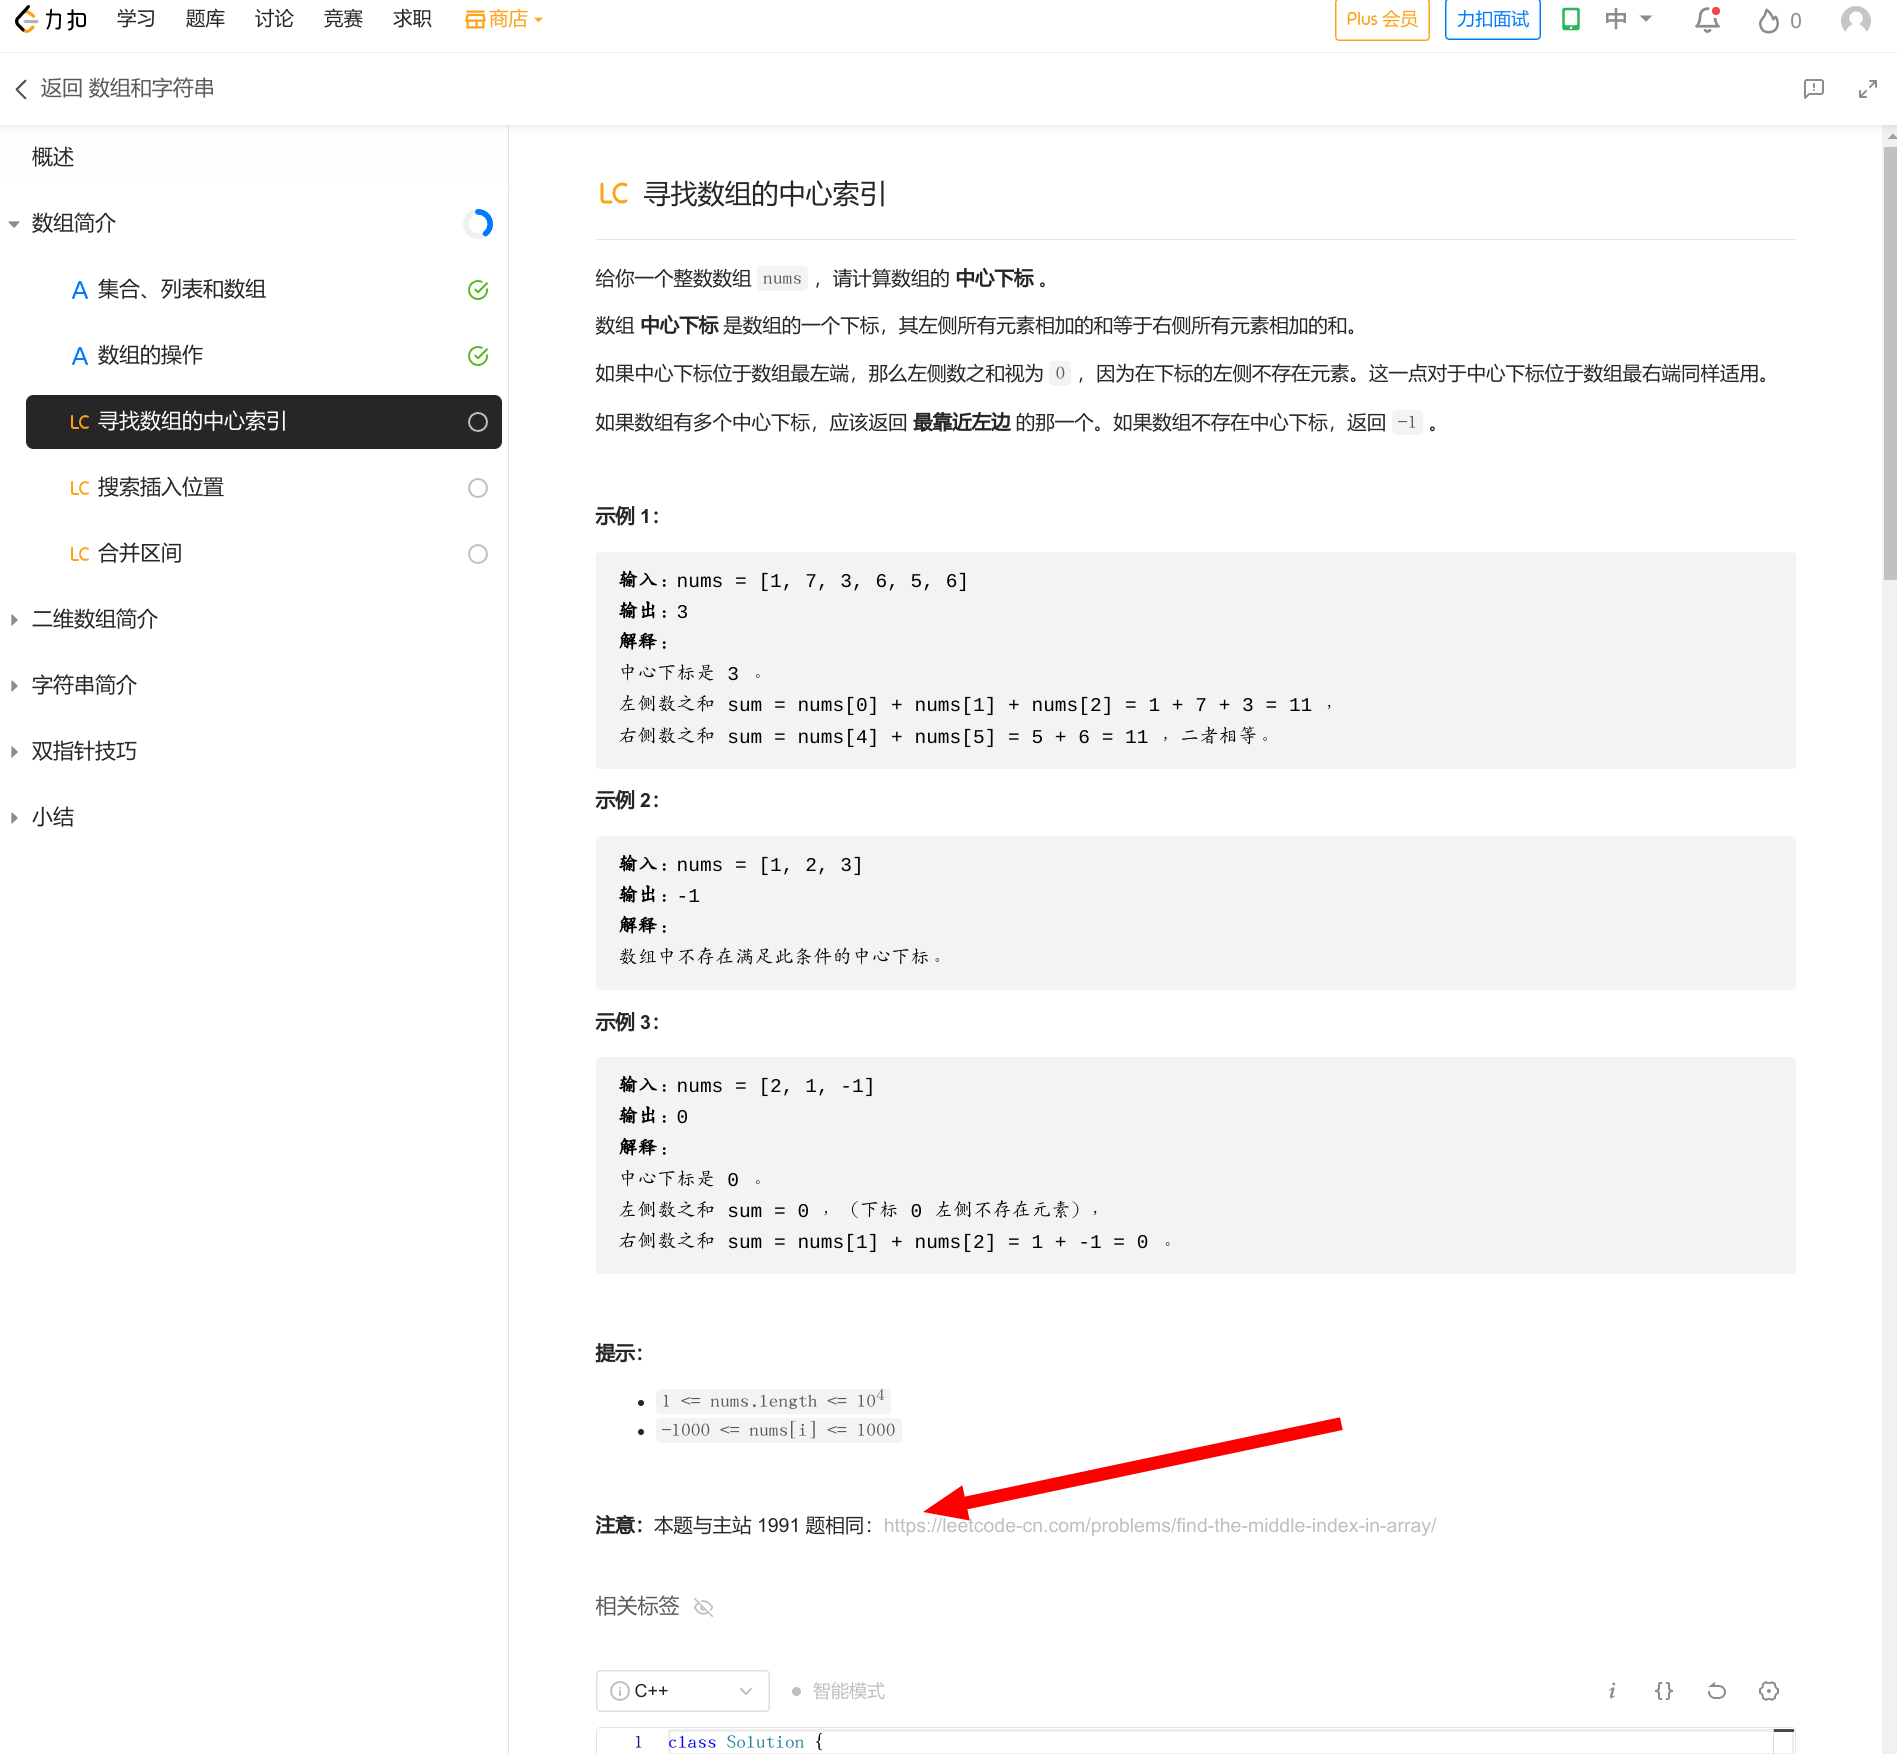Click status circle for 搜索插入位置
1897x1754 pixels.
pyautogui.click(x=478, y=488)
